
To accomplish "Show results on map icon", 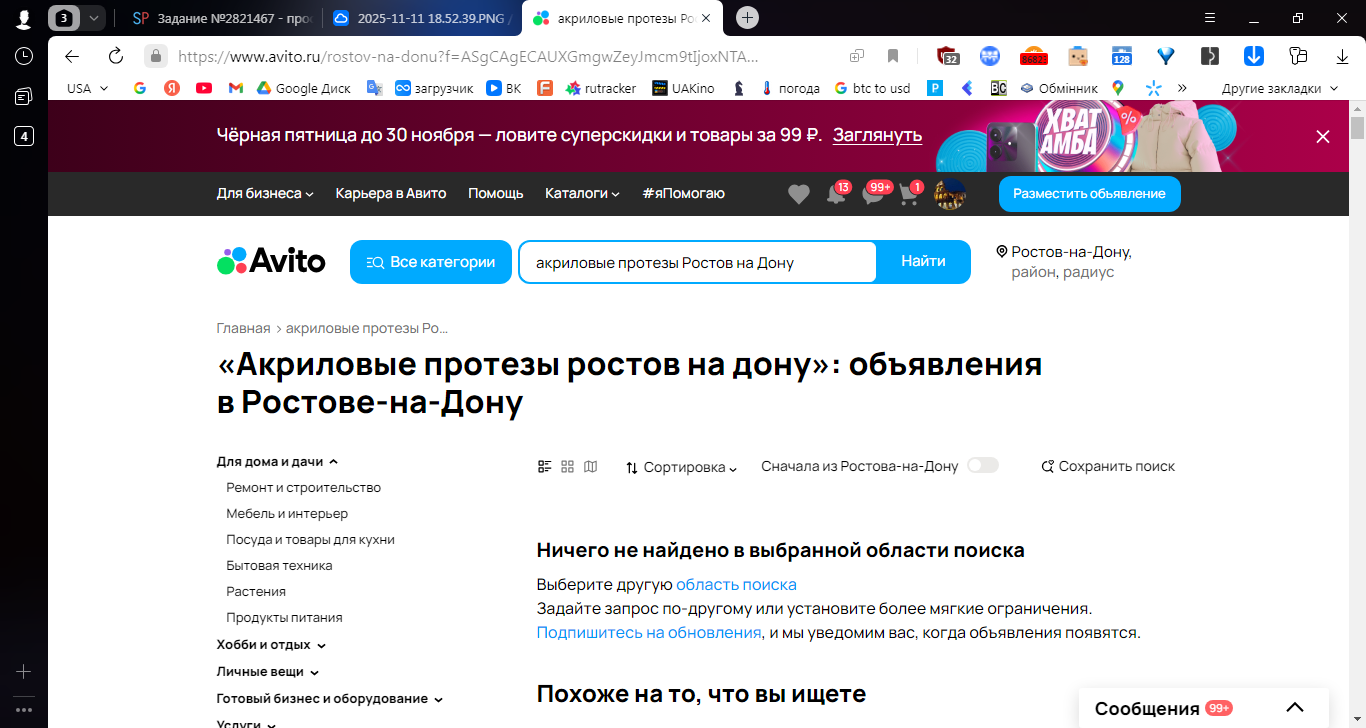I will point(591,466).
